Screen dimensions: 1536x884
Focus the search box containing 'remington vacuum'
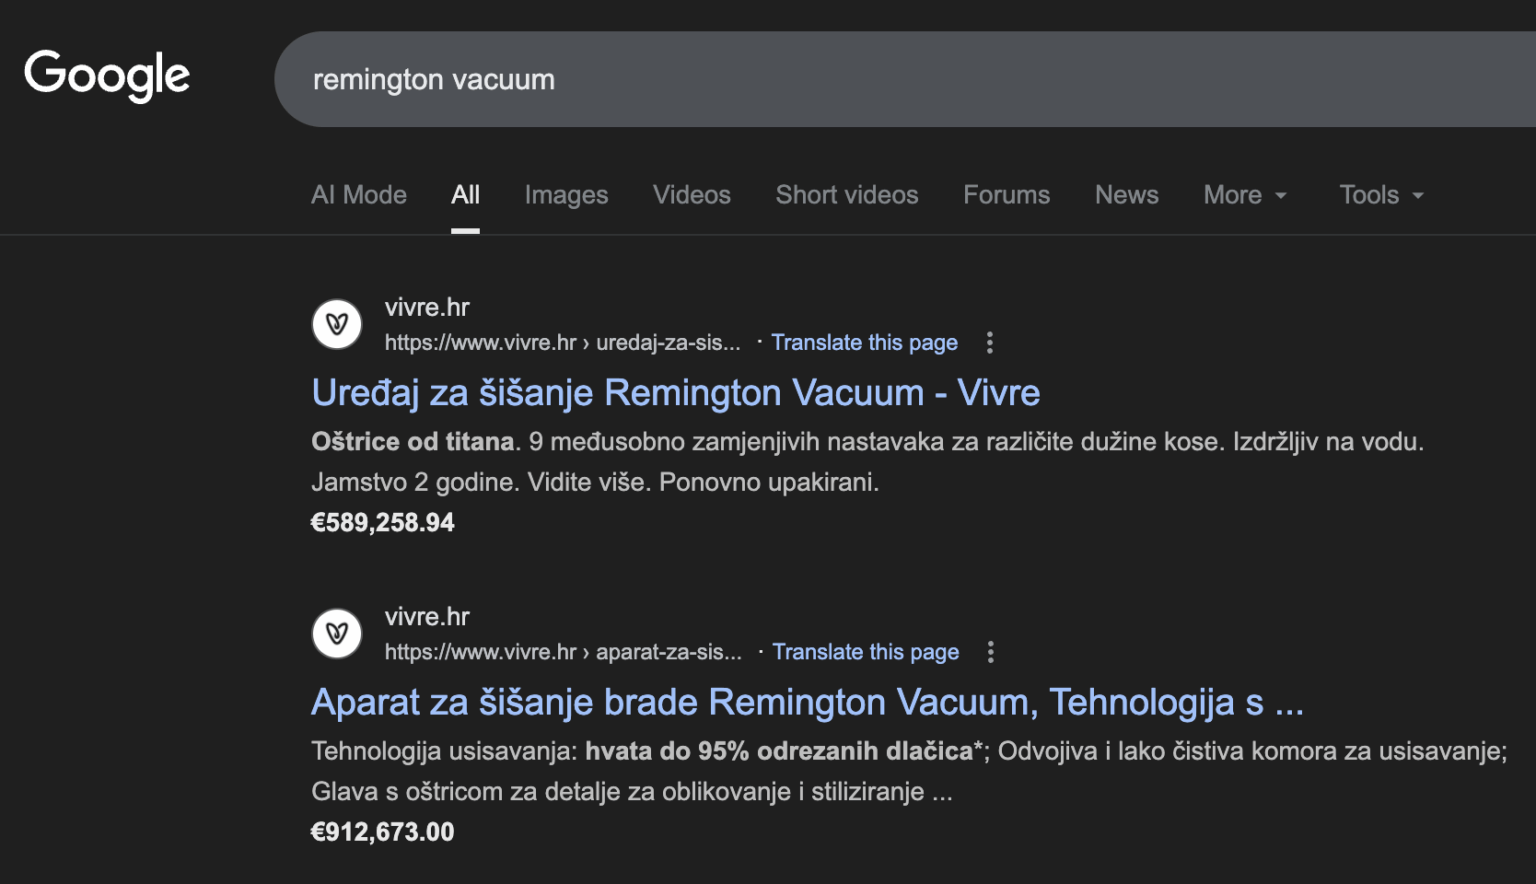(905, 79)
